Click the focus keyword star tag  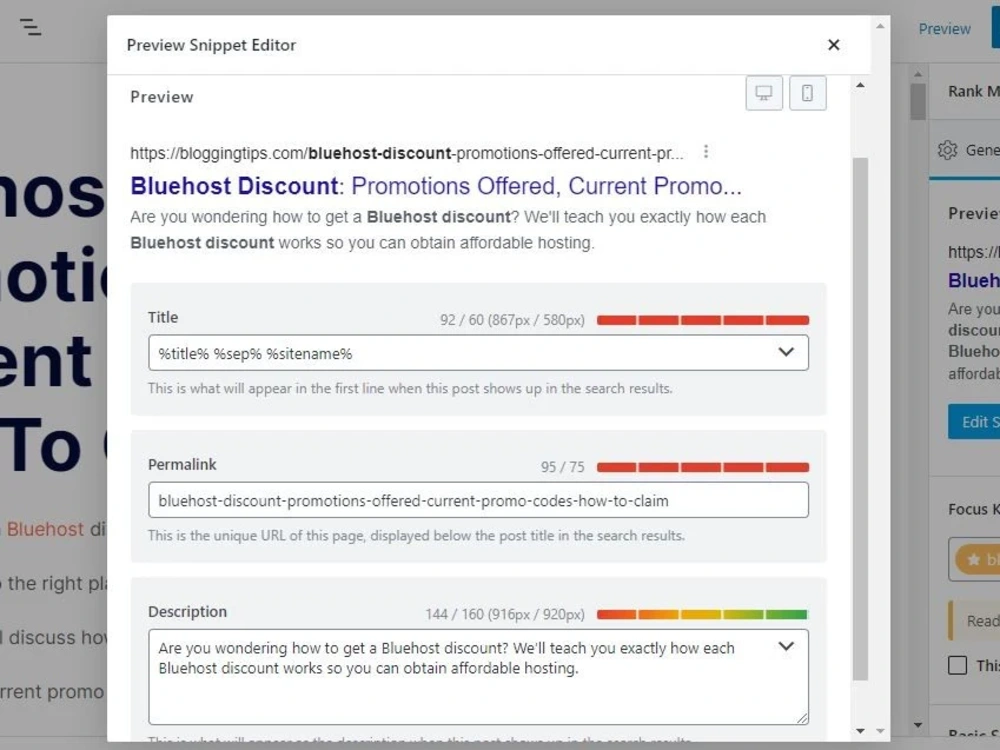[978, 560]
